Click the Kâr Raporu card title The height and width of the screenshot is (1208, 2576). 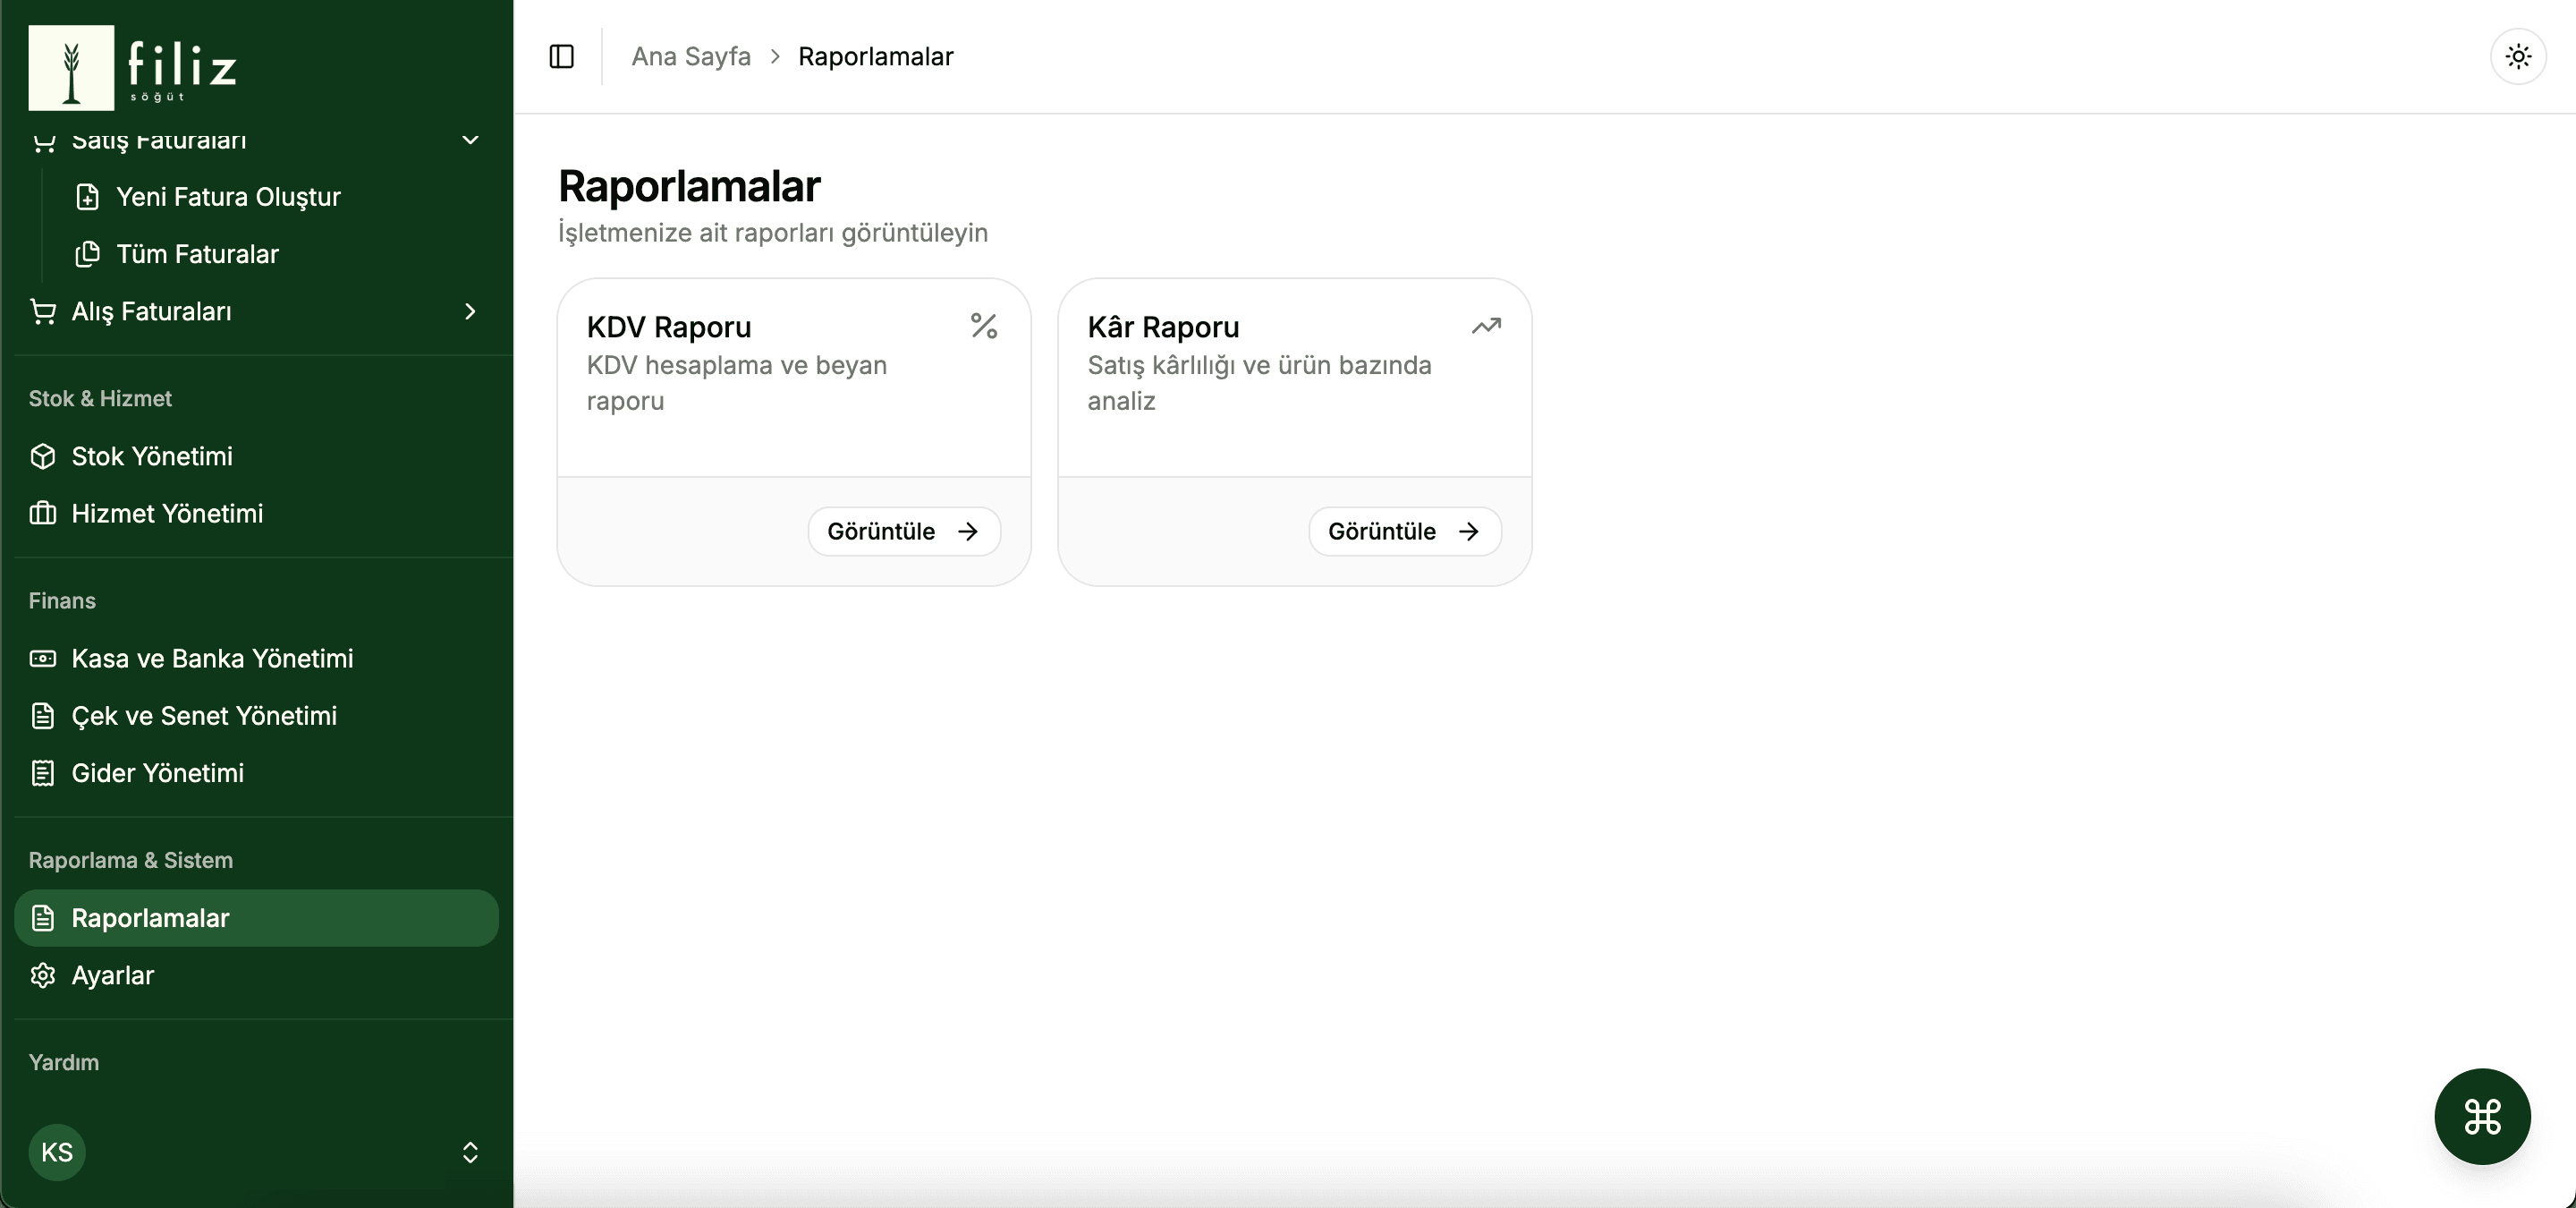click(x=1163, y=327)
